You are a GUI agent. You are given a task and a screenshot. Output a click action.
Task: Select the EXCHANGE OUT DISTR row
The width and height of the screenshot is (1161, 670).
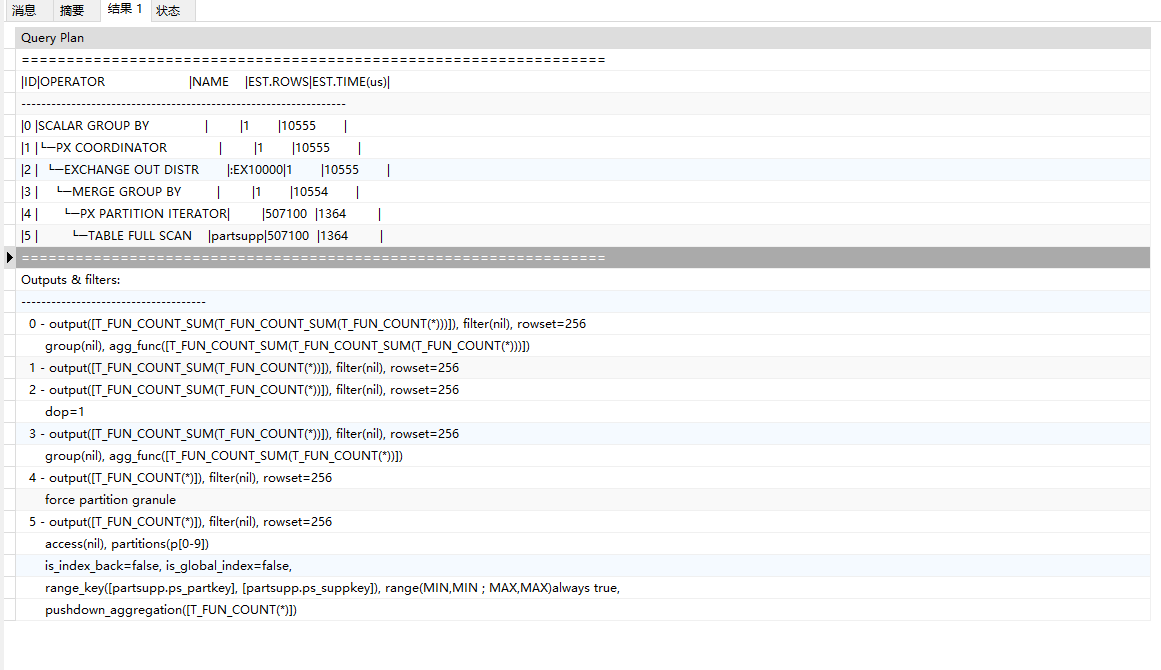(x=130, y=170)
